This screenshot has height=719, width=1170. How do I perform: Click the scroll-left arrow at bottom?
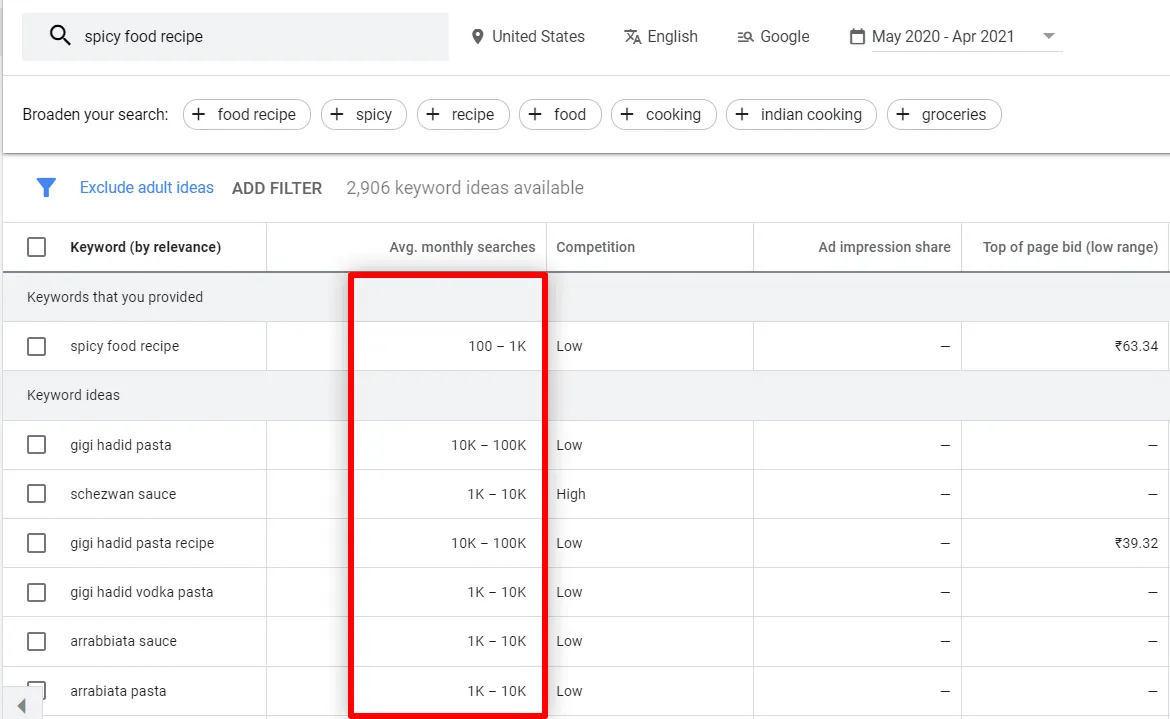coord(22,706)
